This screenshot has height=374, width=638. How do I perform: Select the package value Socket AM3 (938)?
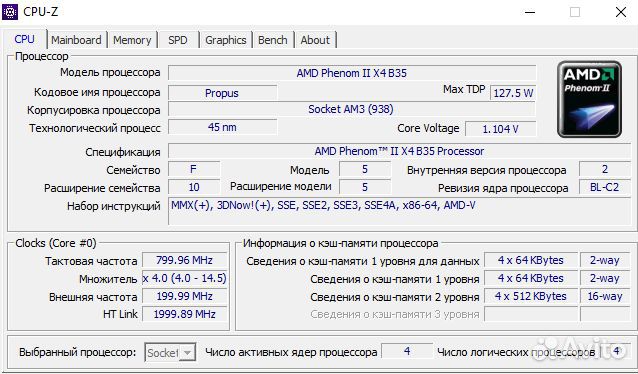pyautogui.click(x=352, y=109)
